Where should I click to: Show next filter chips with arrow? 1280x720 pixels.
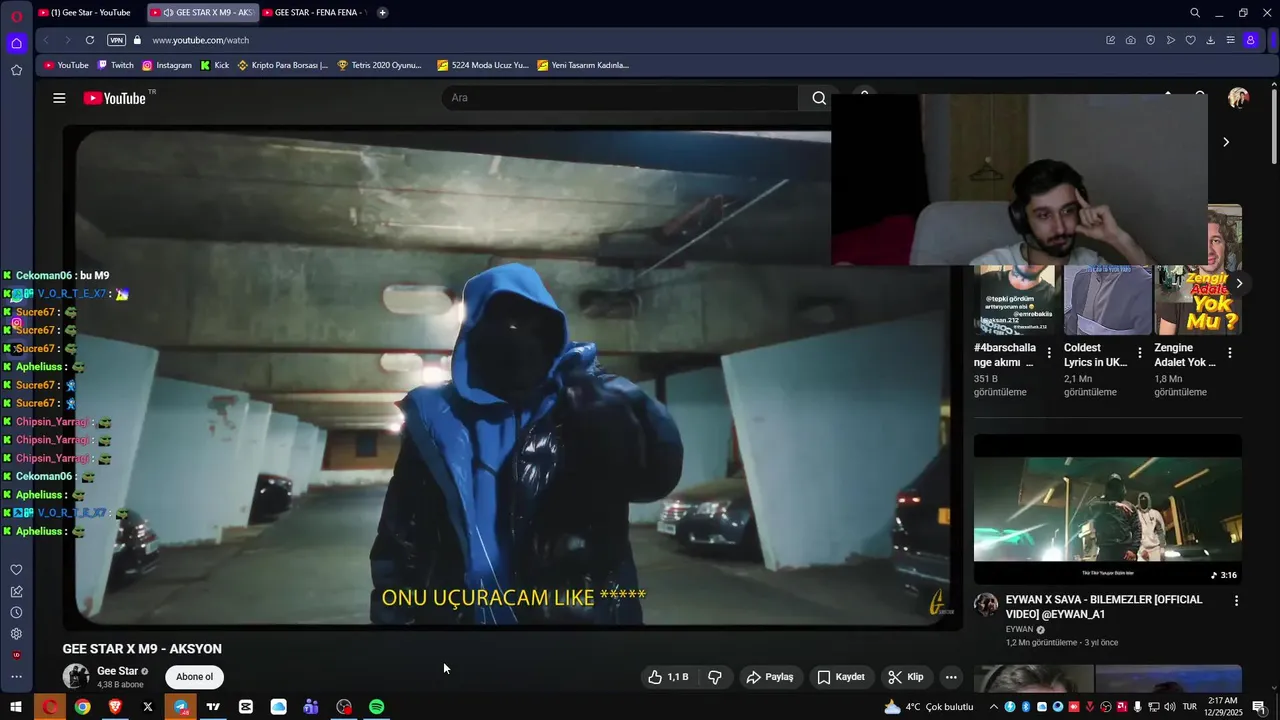(1226, 142)
